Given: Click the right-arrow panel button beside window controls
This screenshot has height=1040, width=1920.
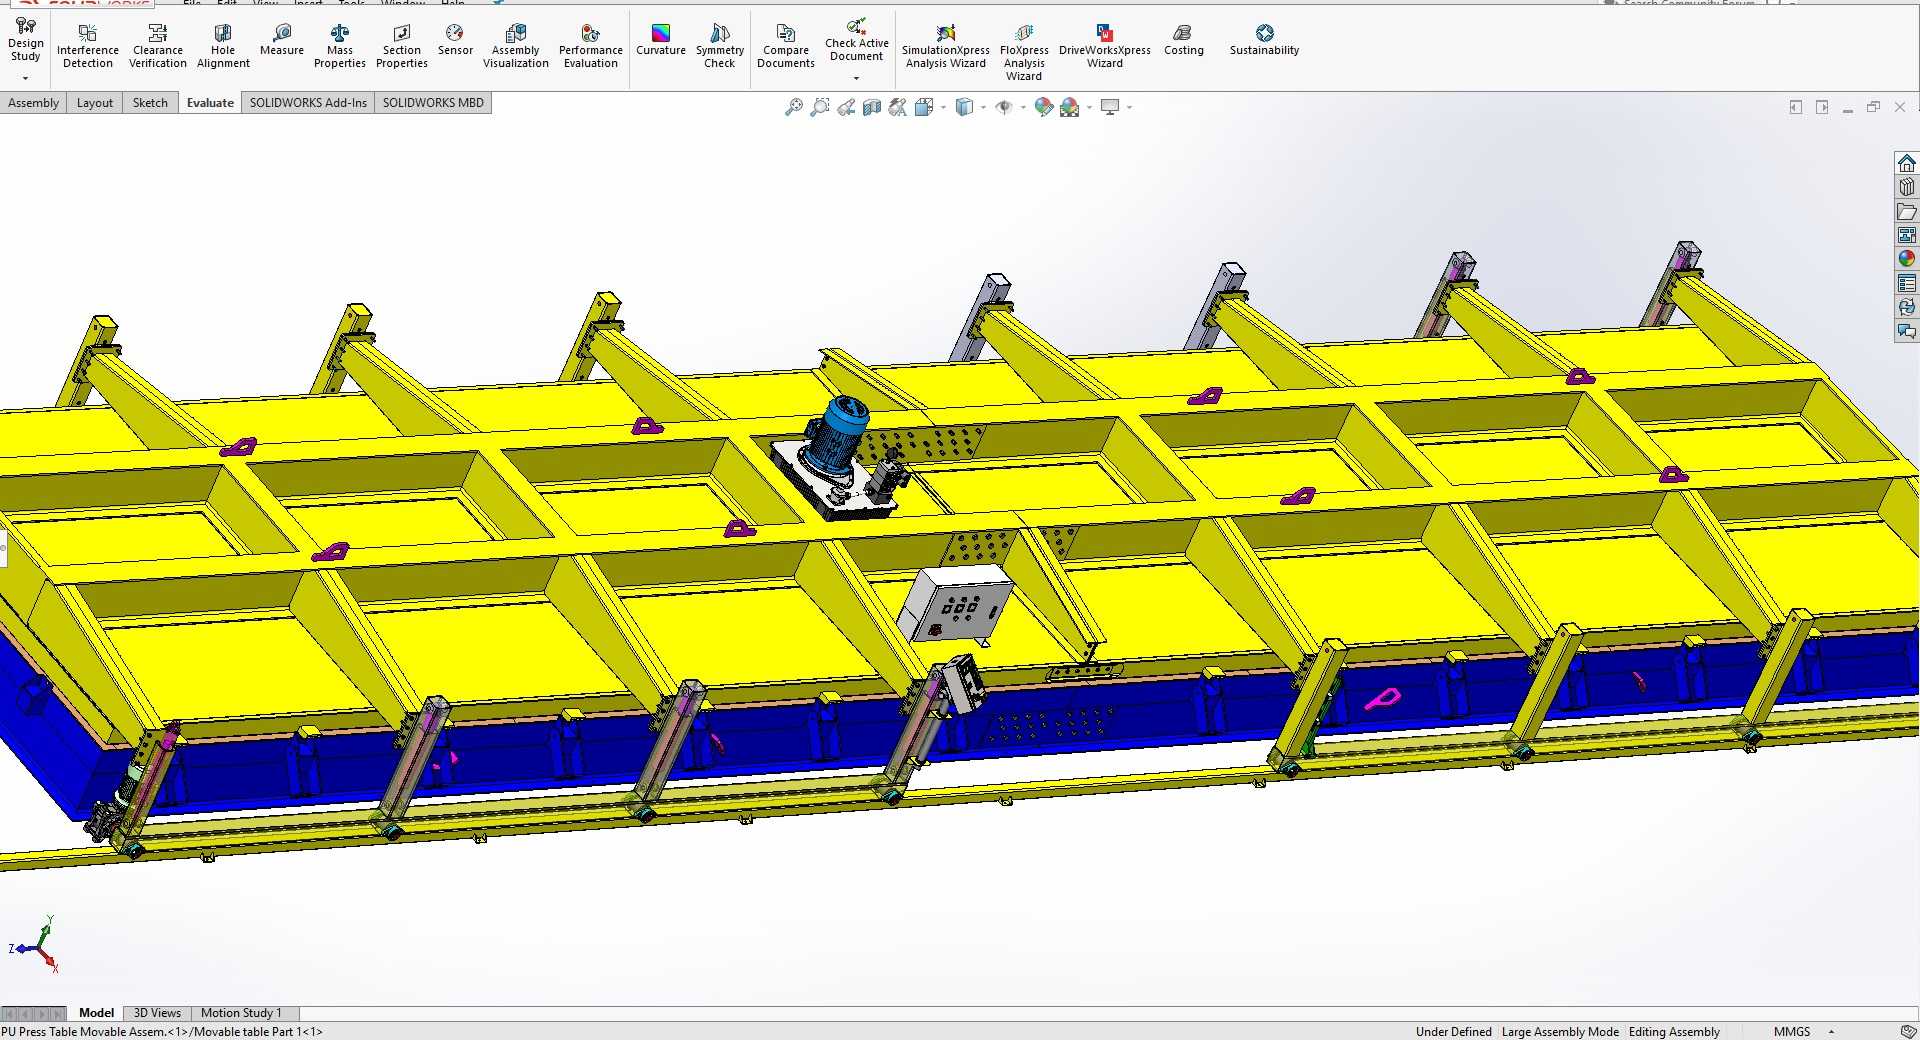Looking at the screenshot, I should coord(1822,107).
